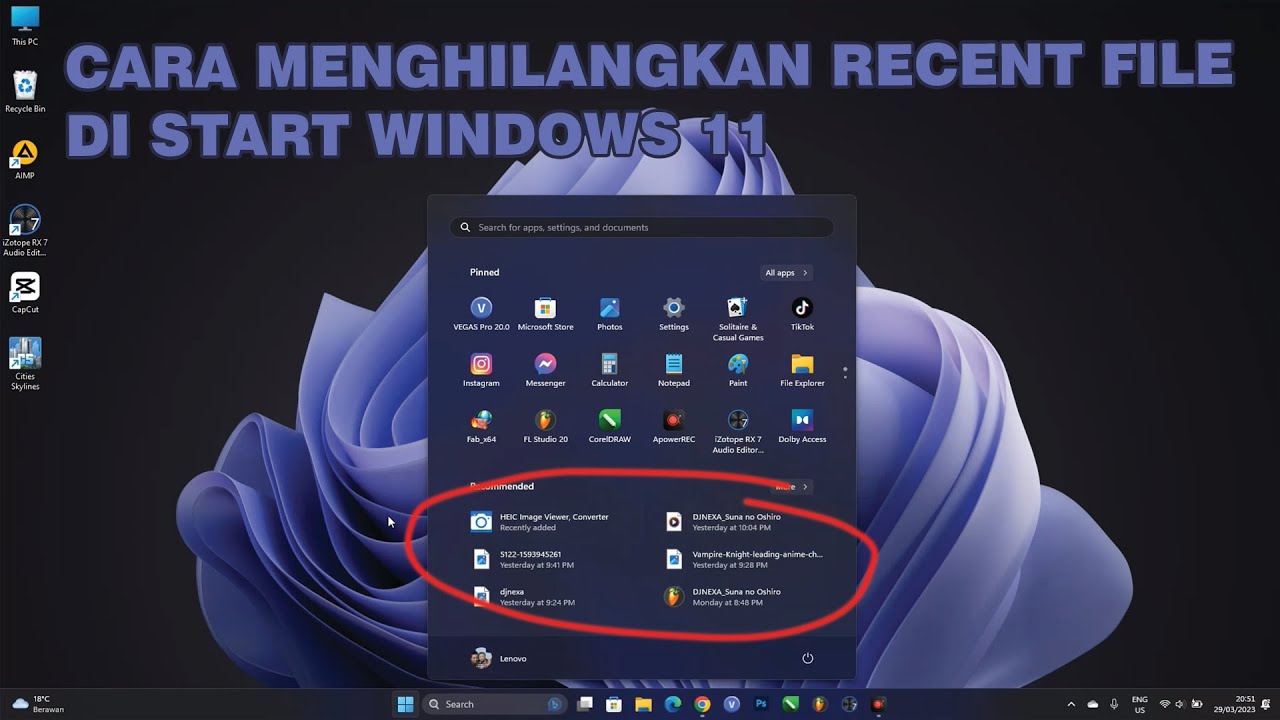Viewport: 1280px width, 720px height.
Task: Open the Bing icon in taskbar search
Action: [x=554, y=704]
